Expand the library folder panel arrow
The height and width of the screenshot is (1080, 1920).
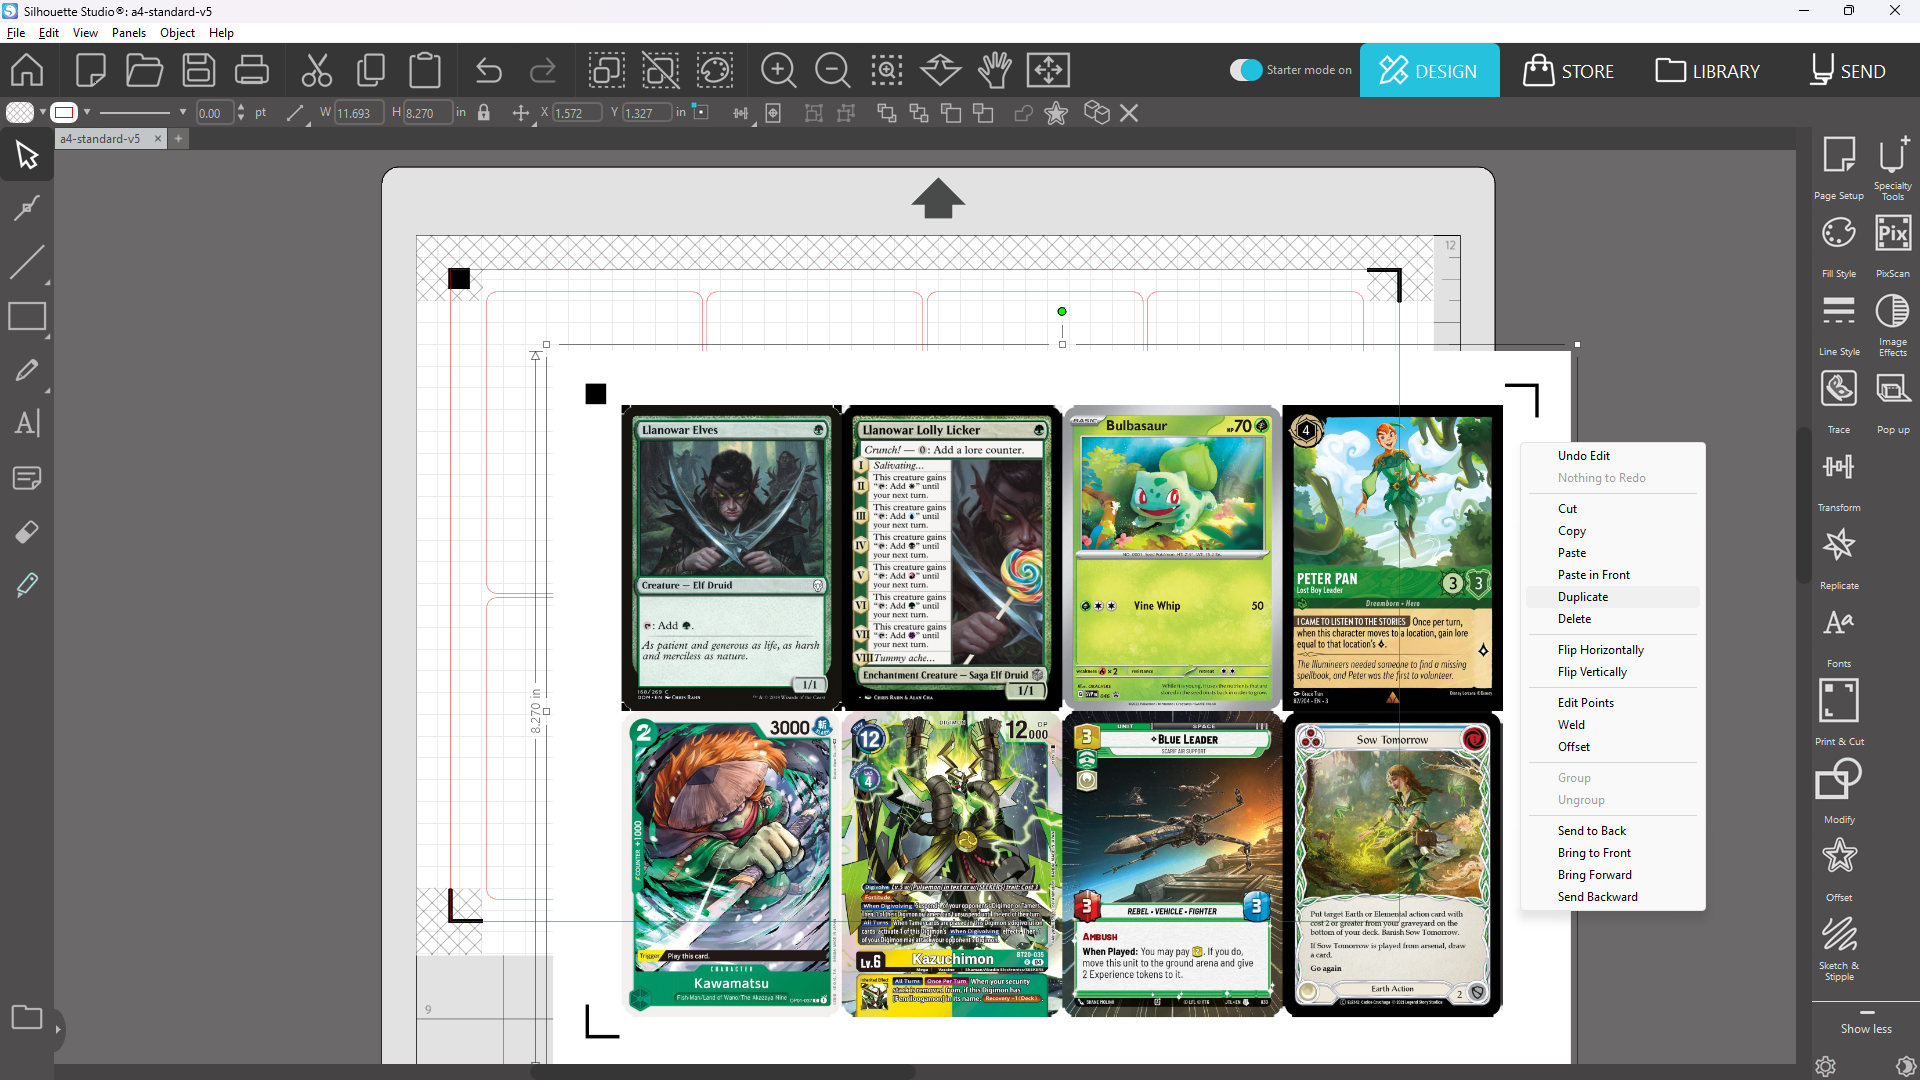(x=58, y=1029)
